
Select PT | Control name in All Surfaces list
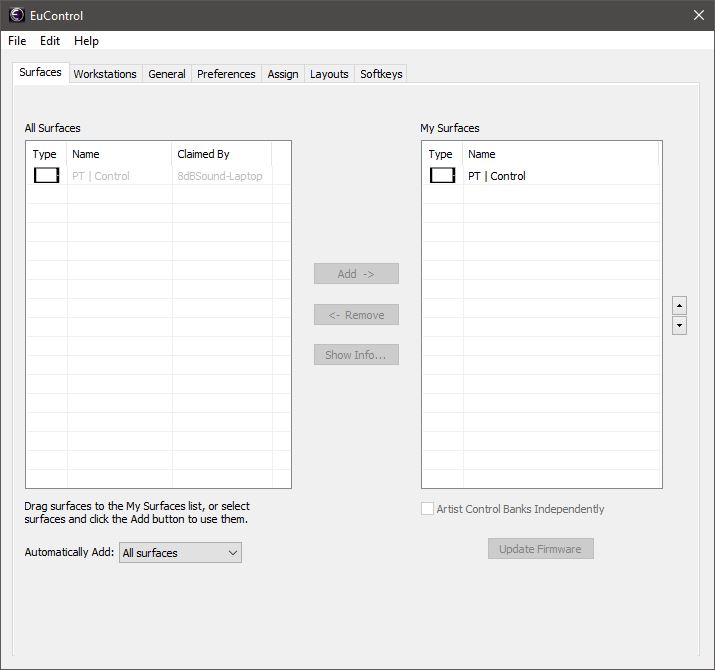pos(101,176)
